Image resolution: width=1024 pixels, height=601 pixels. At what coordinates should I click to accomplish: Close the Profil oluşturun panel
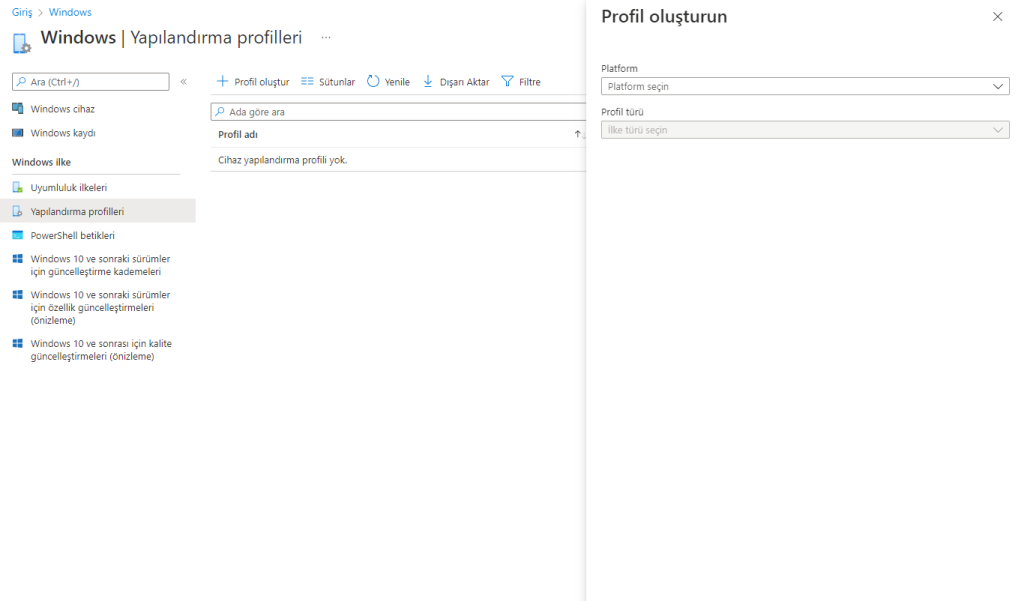point(997,17)
